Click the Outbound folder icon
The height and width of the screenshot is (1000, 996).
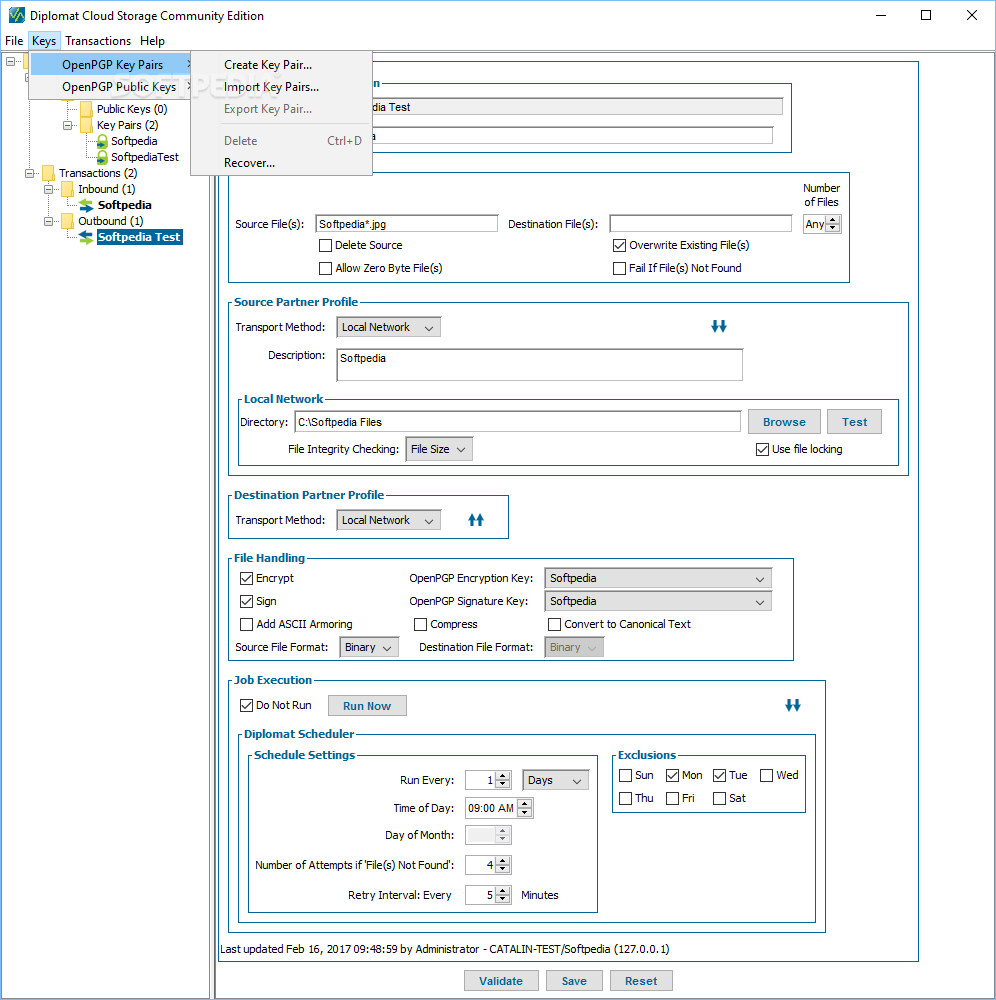pyautogui.click(x=68, y=221)
